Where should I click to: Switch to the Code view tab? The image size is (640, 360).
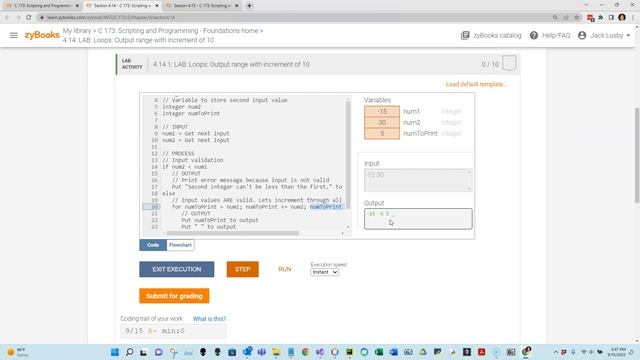153,245
